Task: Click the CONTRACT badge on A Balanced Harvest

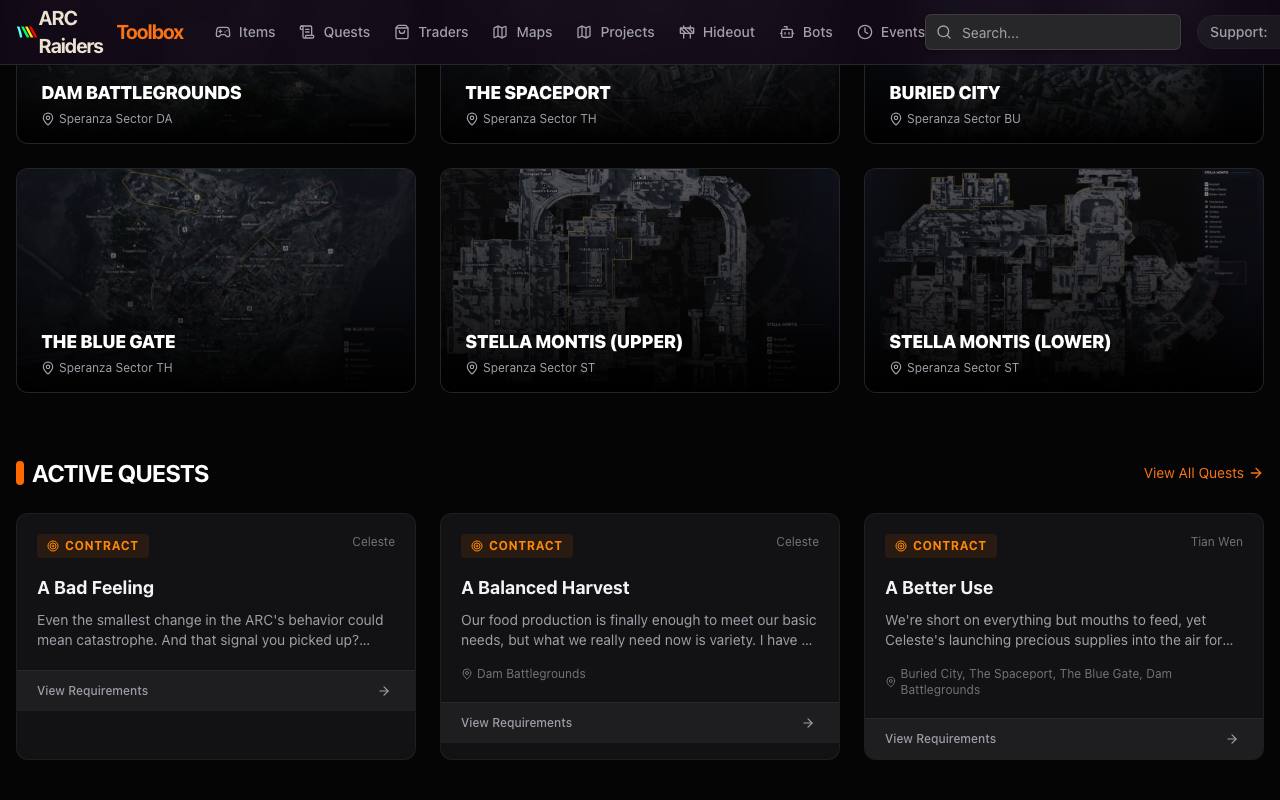Action: tap(517, 546)
